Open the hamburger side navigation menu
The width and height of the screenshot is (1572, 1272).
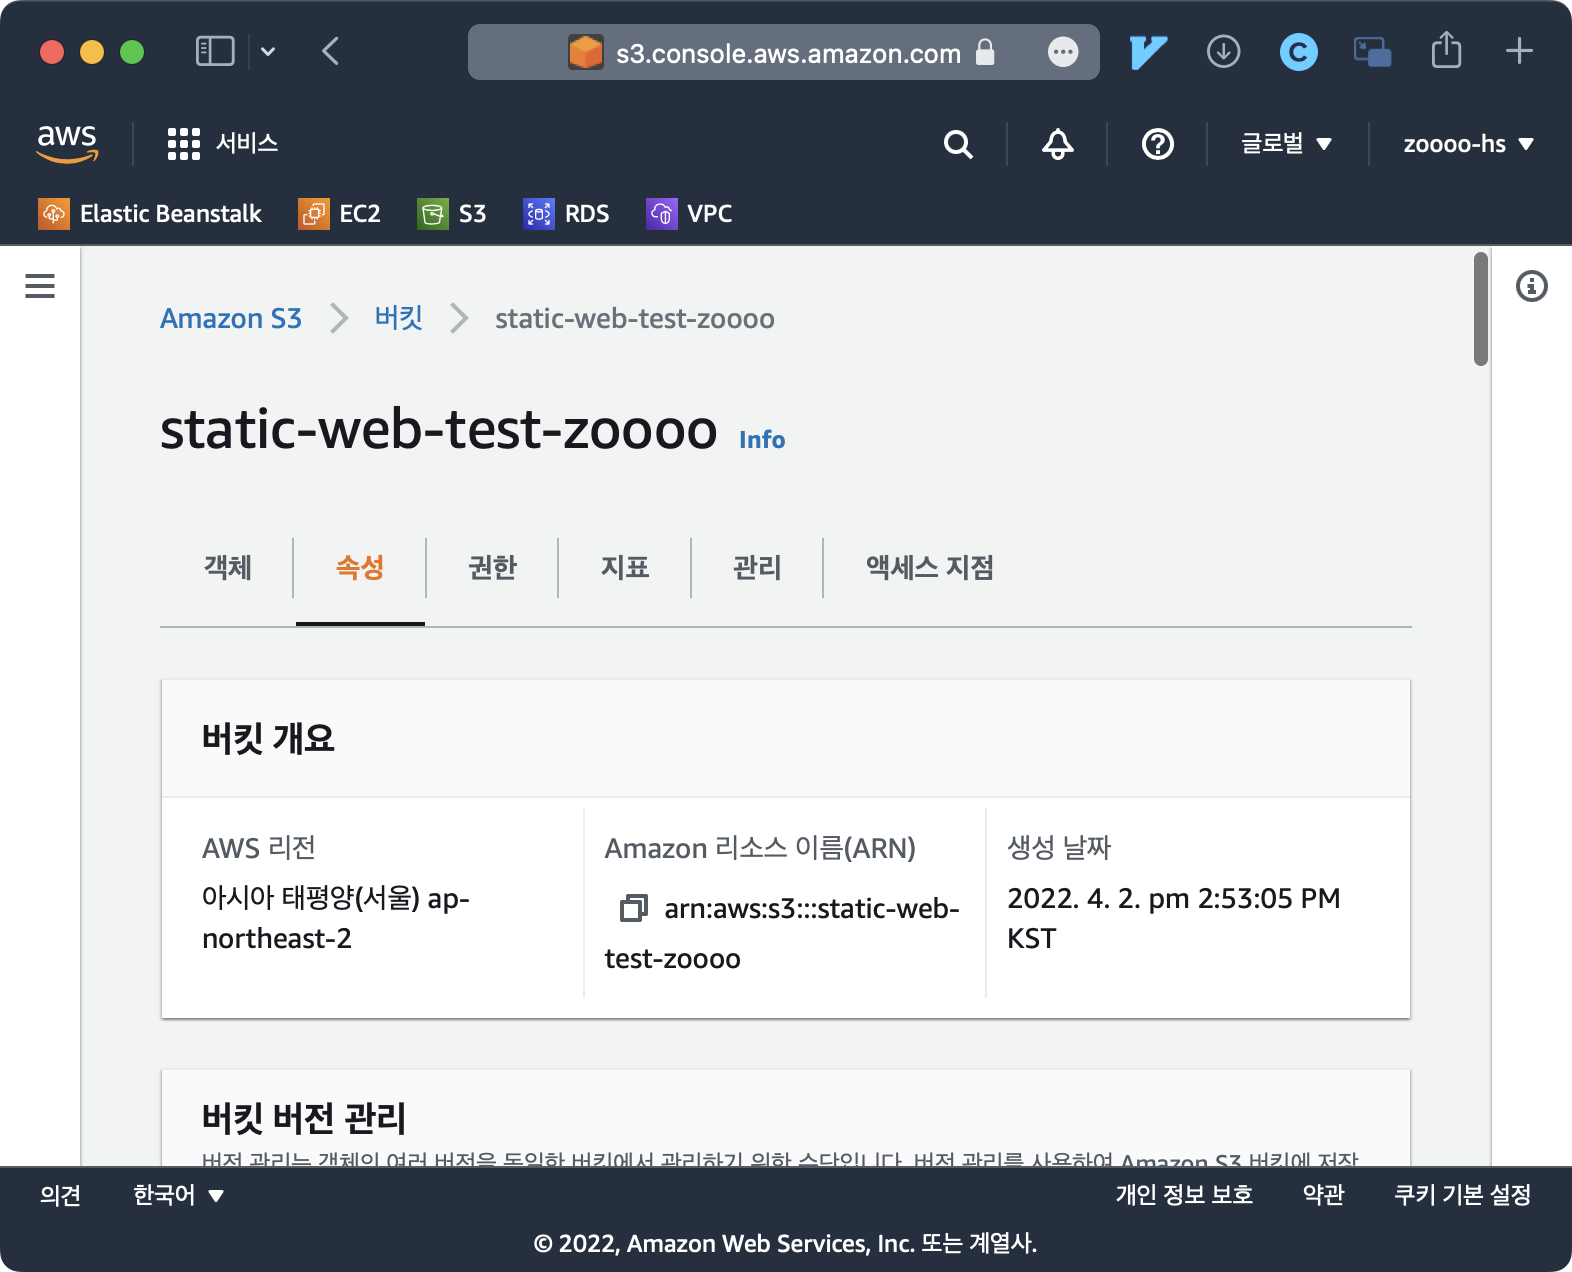(x=40, y=286)
